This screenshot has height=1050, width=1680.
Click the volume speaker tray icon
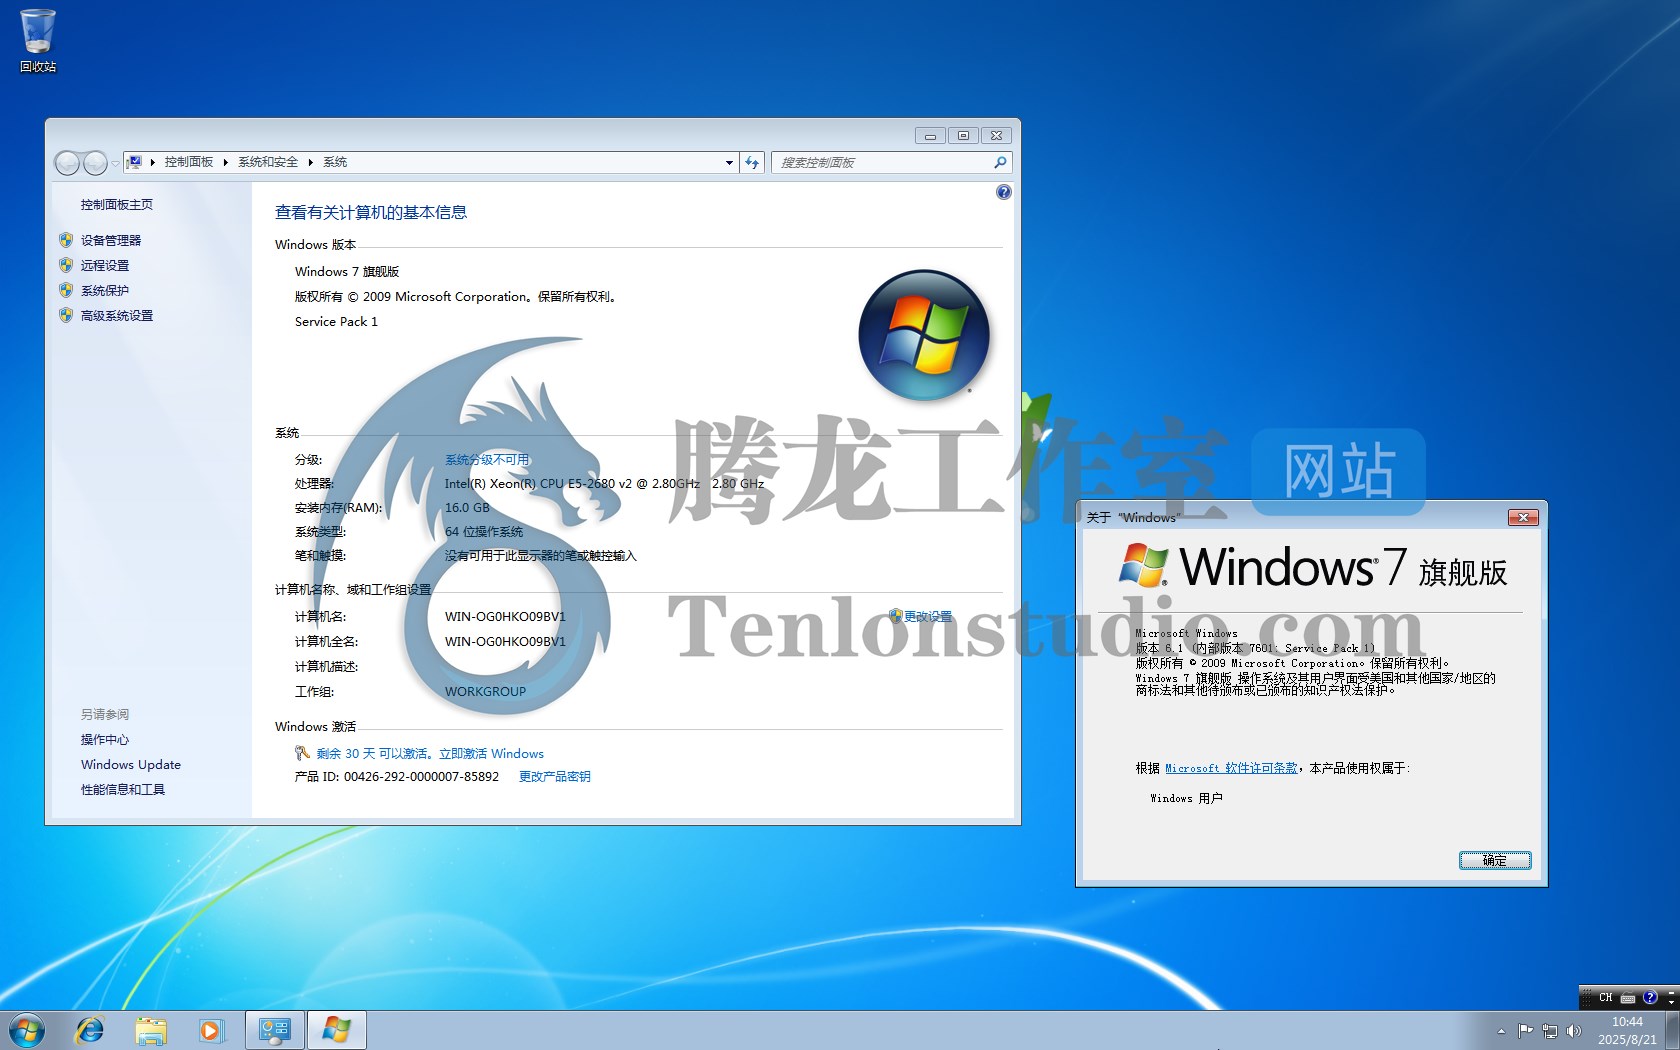point(1574,1031)
